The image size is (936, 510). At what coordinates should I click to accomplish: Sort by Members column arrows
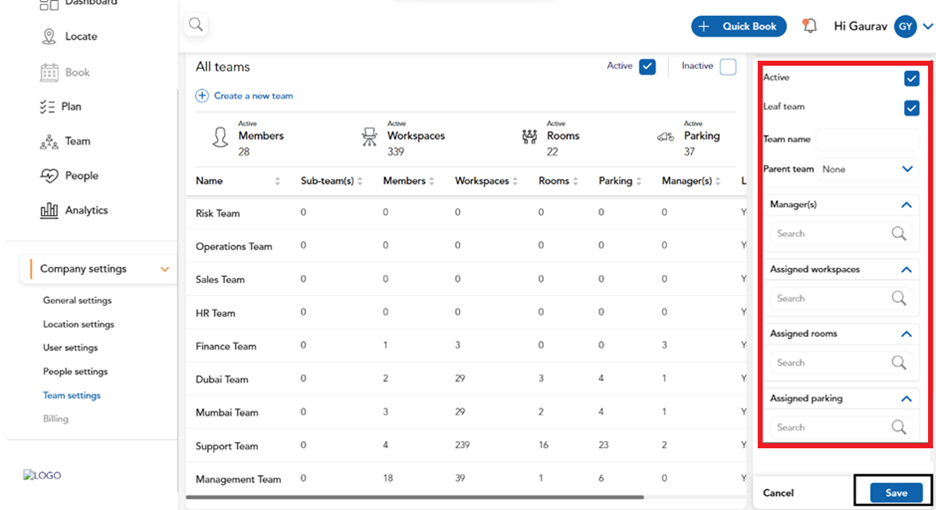click(432, 181)
